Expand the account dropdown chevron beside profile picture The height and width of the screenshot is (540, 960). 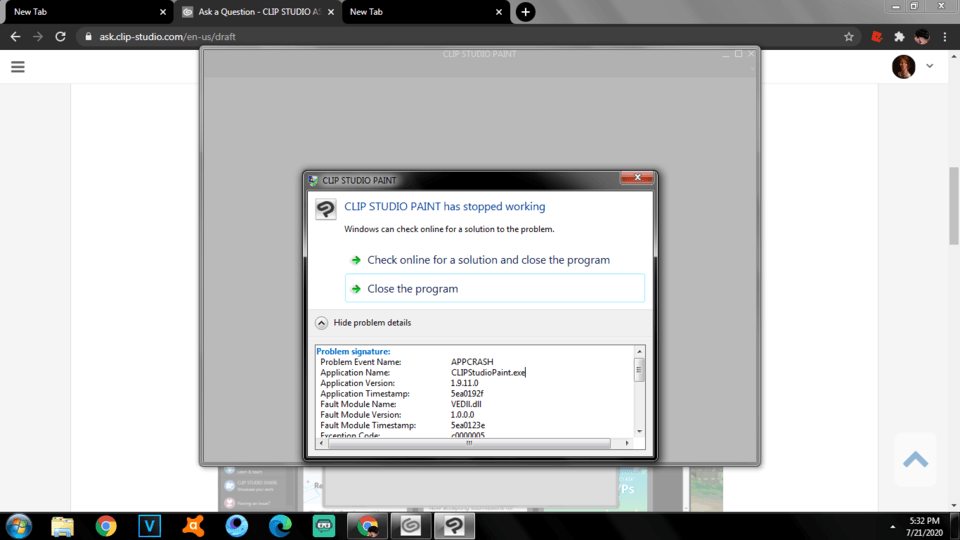tap(929, 66)
